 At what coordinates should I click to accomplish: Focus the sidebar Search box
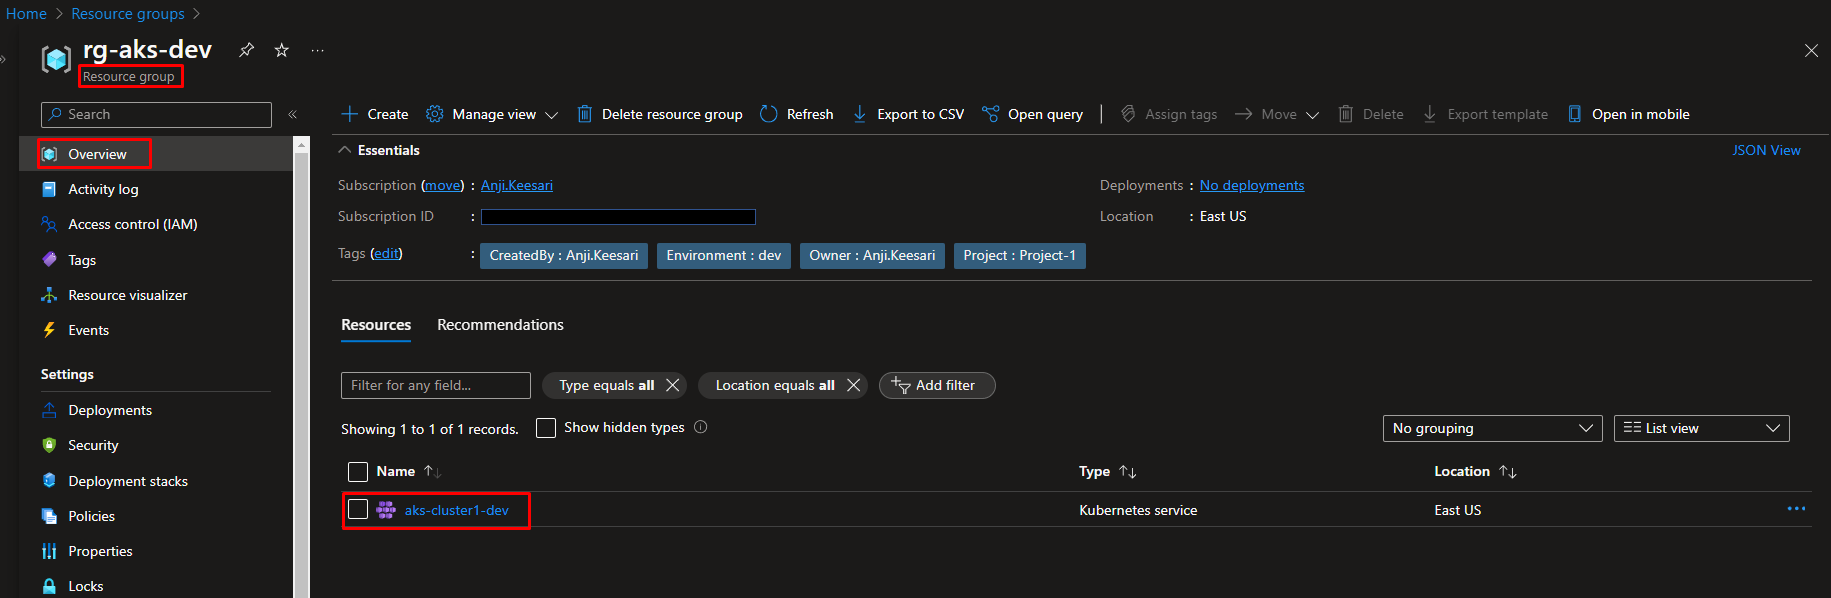(x=156, y=115)
